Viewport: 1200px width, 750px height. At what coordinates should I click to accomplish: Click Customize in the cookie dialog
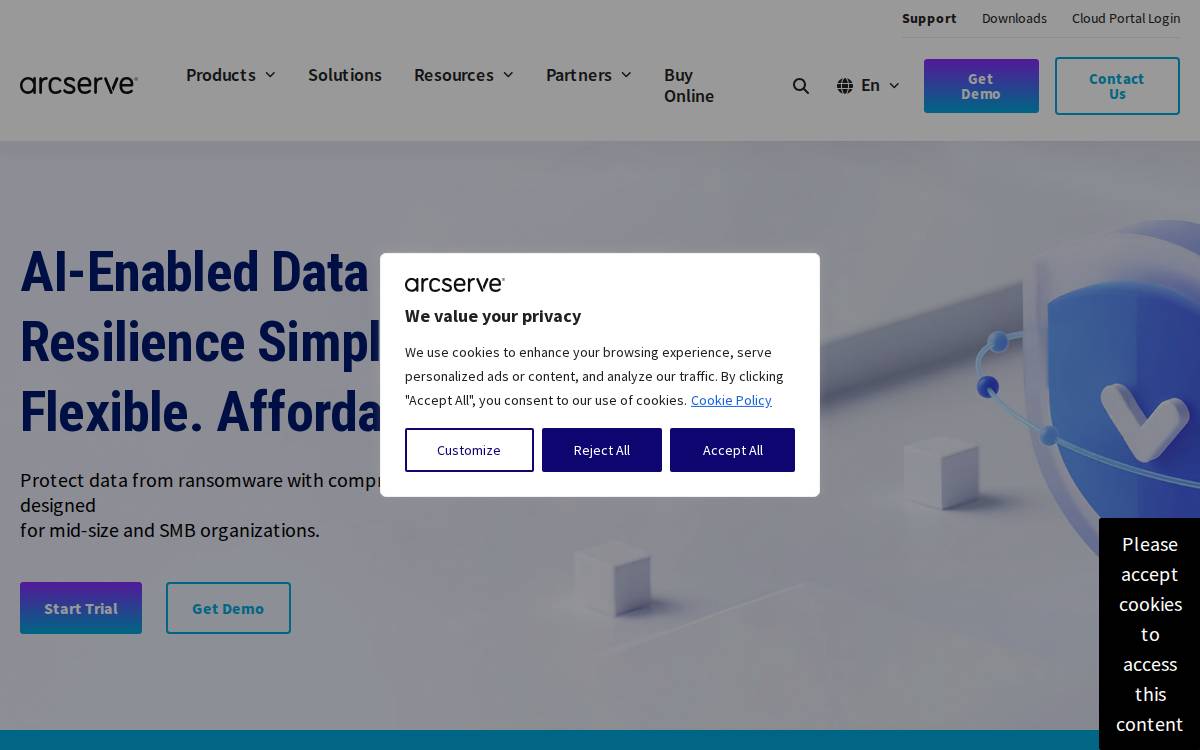tap(469, 450)
